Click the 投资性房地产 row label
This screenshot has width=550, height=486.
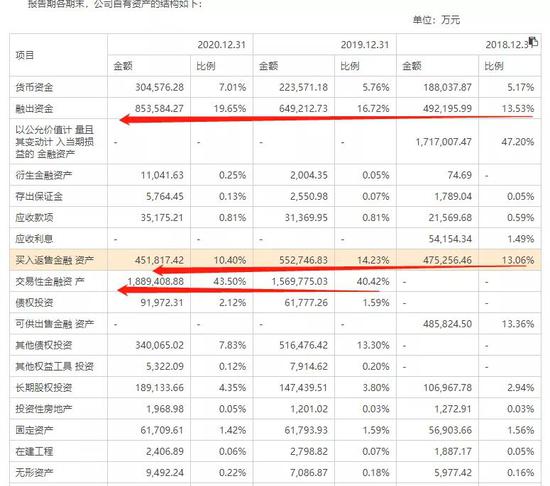click(43, 409)
